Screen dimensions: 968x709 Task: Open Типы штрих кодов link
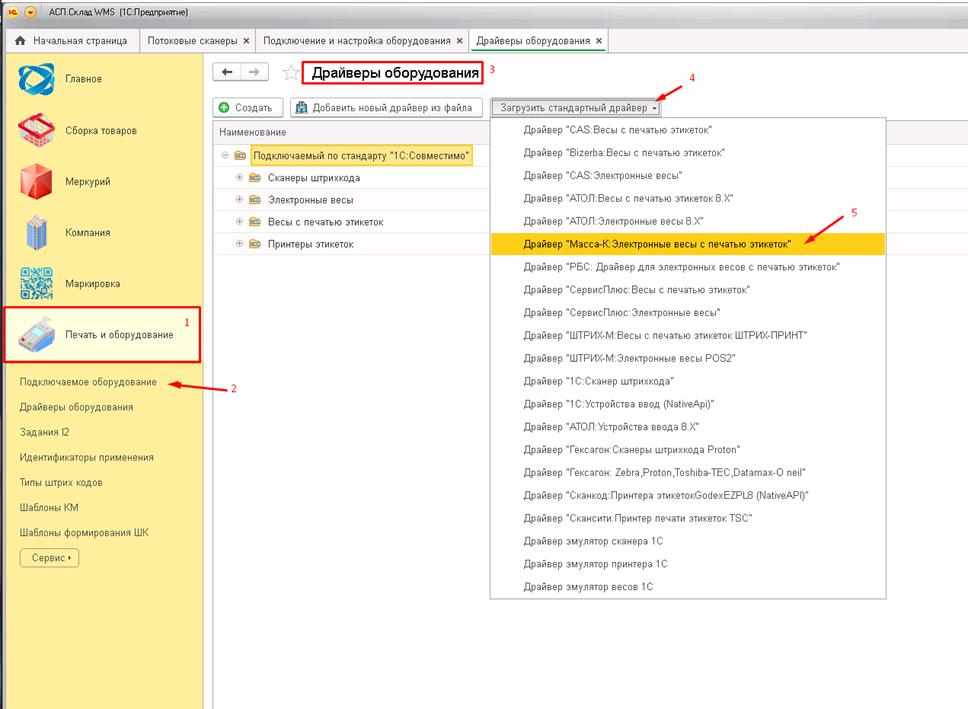(61, 483)
